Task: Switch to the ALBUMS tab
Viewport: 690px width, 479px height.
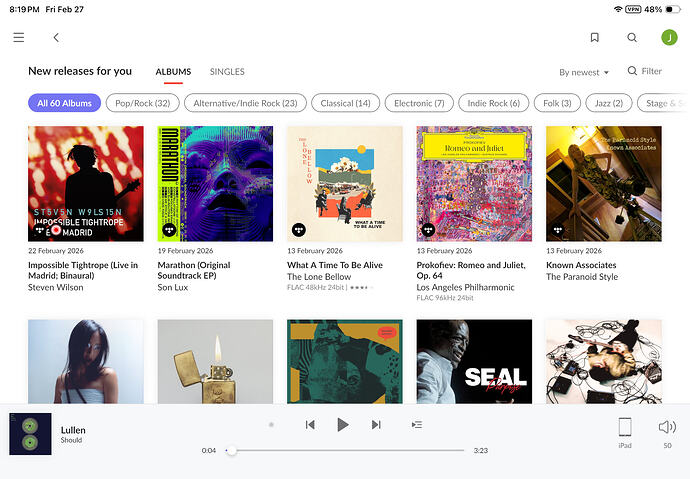Action: [x=173, y=72]
